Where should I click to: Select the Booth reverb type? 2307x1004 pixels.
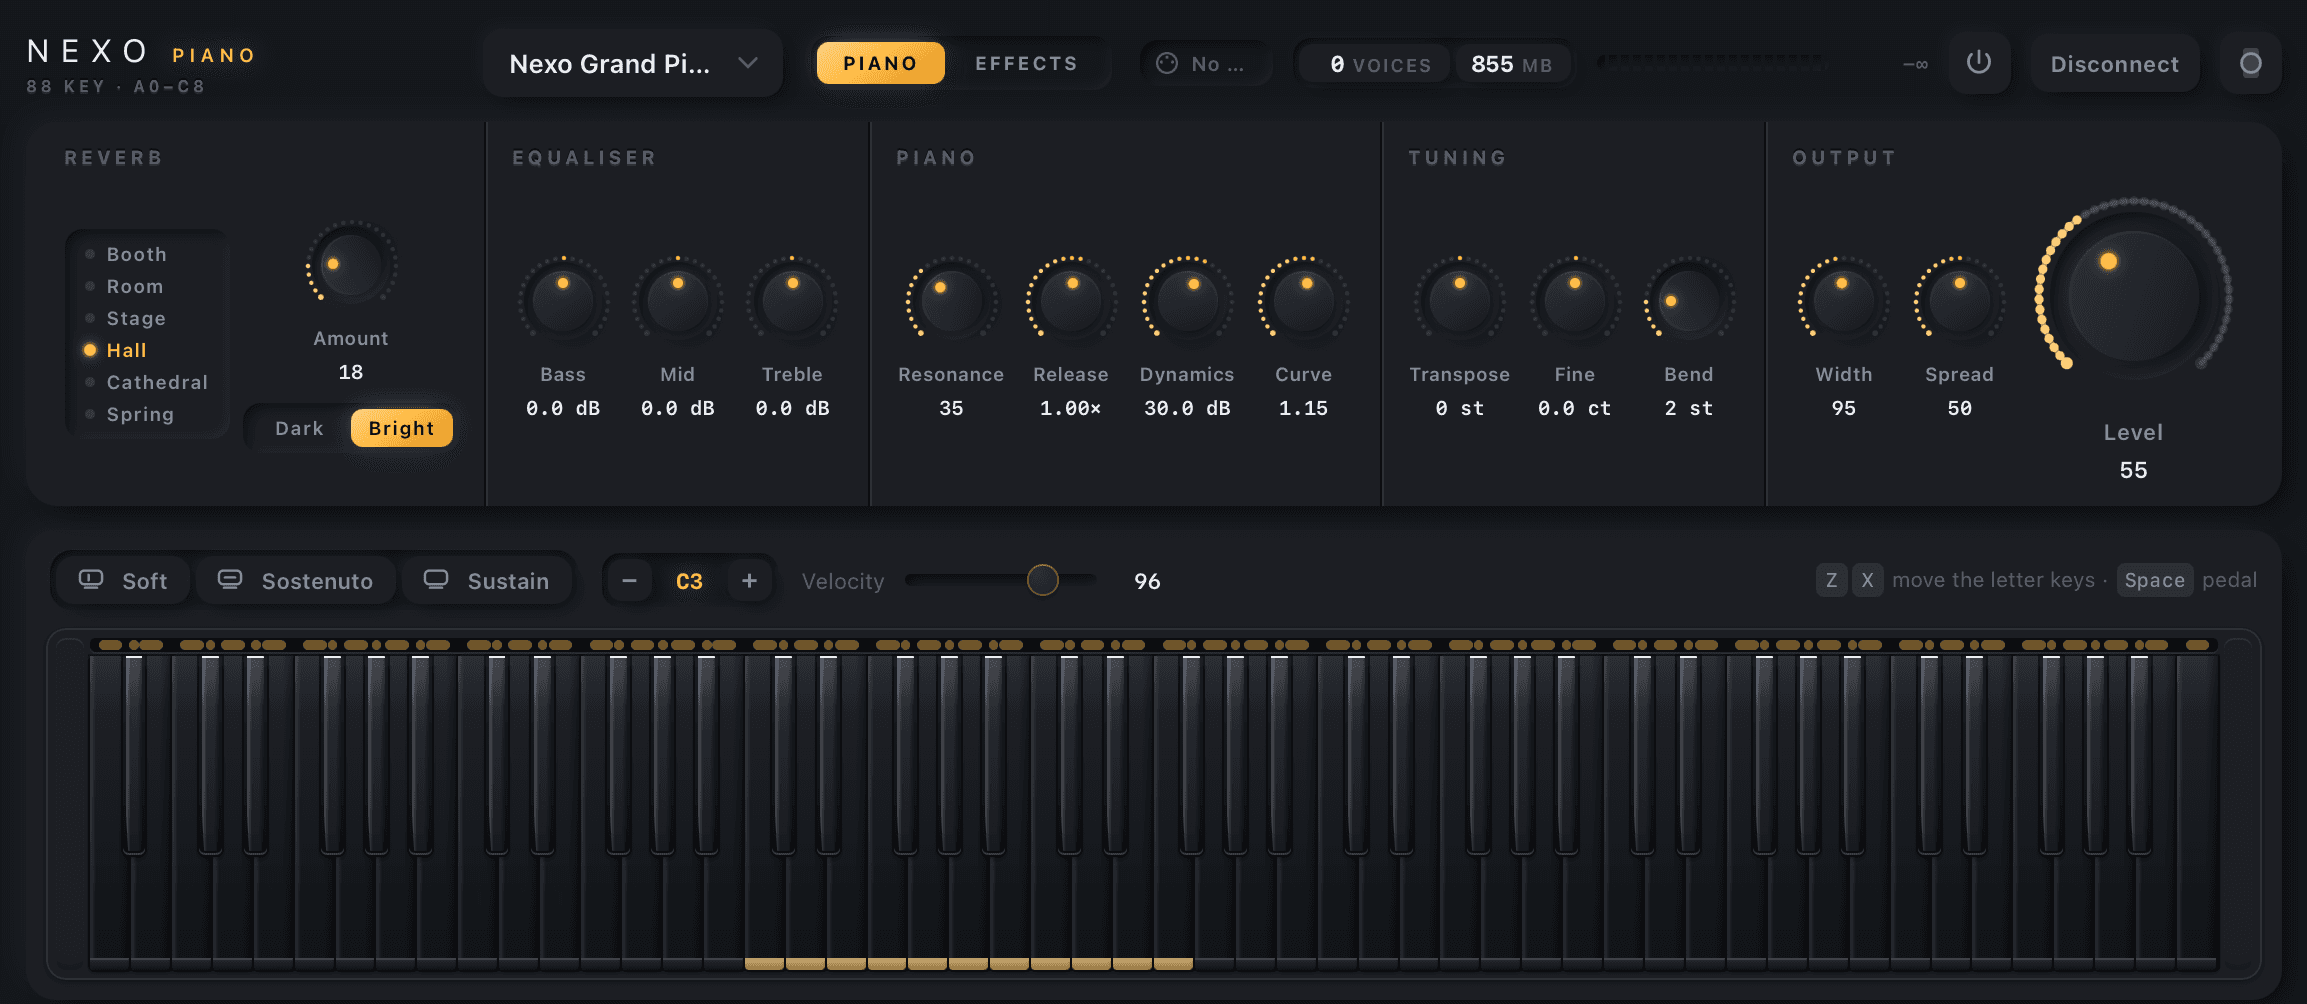tap(147, 254)
